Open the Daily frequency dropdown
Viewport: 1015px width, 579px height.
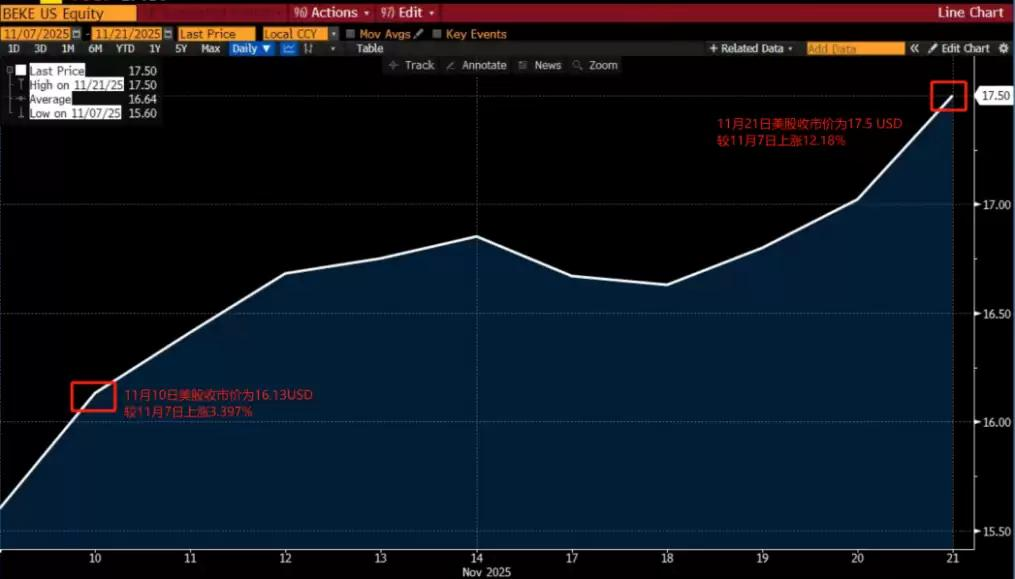[250, 49]
